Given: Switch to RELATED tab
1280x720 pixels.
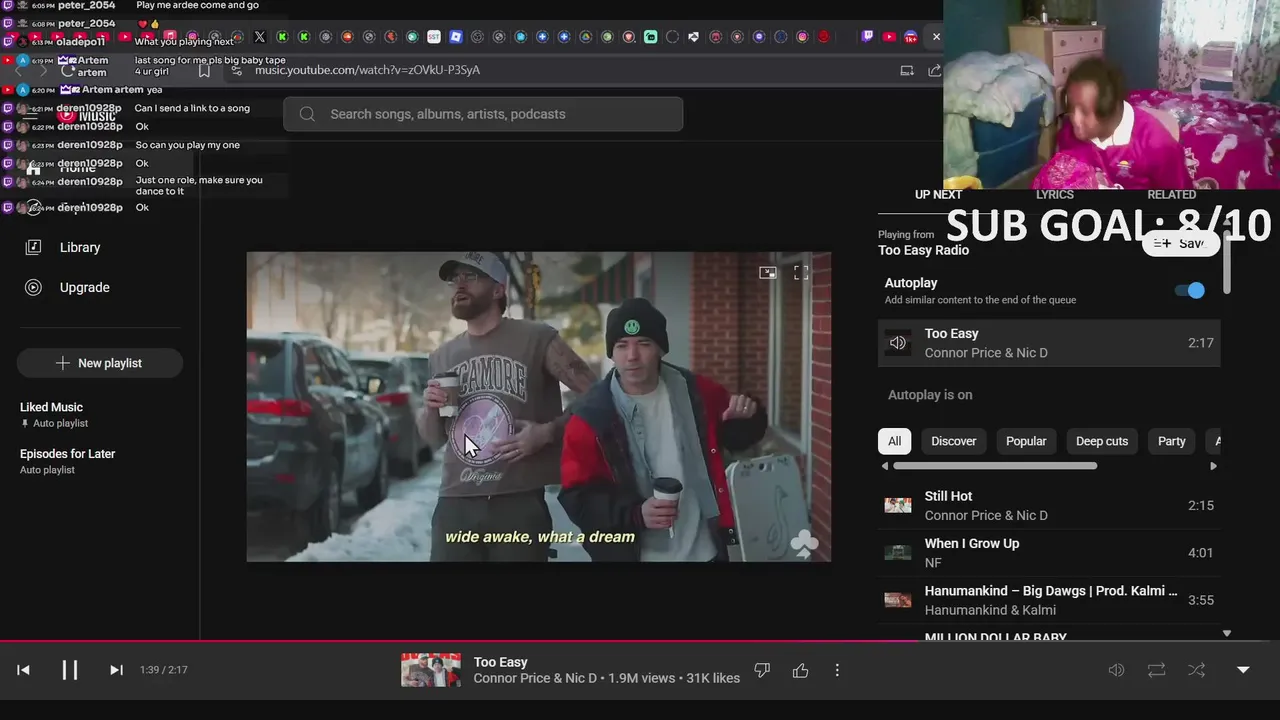Looking at the screenshot, I should pyautogui.click(x=1171, y=194).
